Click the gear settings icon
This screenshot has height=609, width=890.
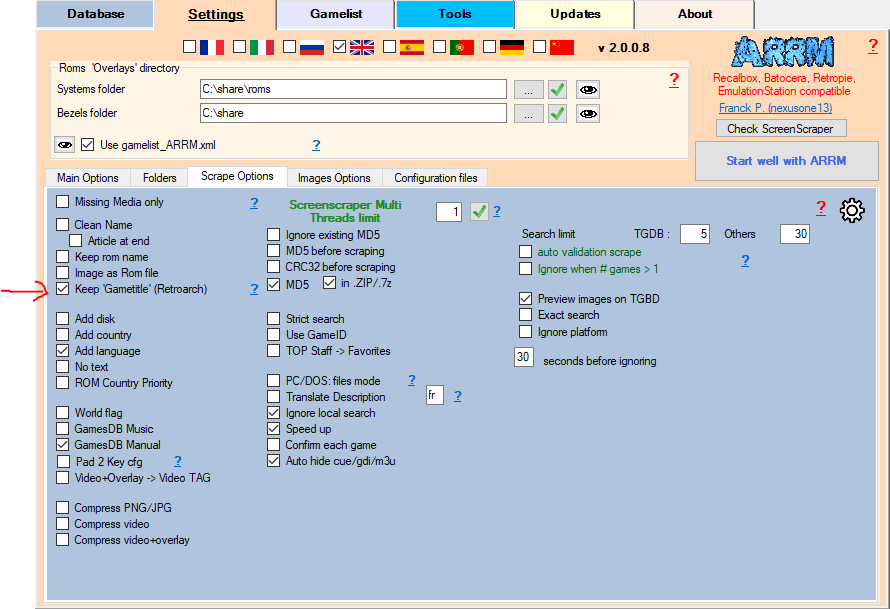pyautogui.click(x=852, y=210)
